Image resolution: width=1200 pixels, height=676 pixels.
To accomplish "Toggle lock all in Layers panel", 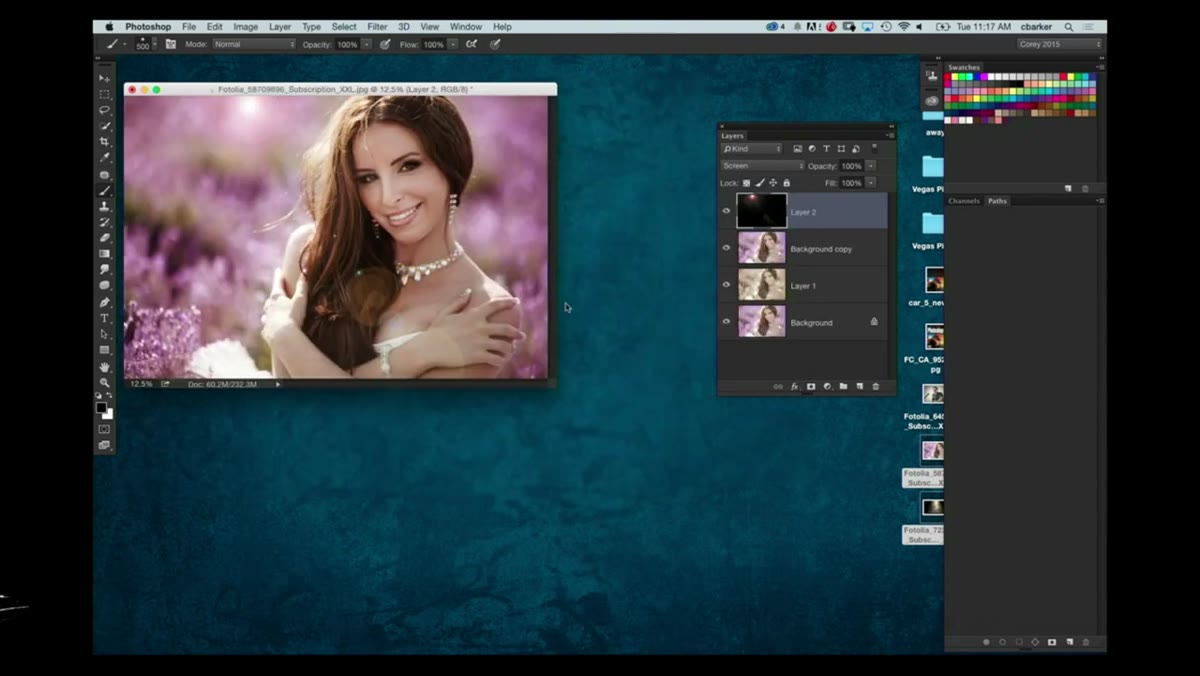I will [x=786, y=183].
